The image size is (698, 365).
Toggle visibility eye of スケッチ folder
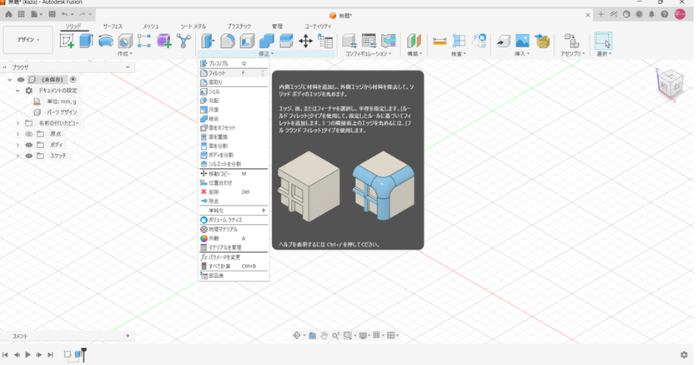pyautogui.click(x=29, y=156)
